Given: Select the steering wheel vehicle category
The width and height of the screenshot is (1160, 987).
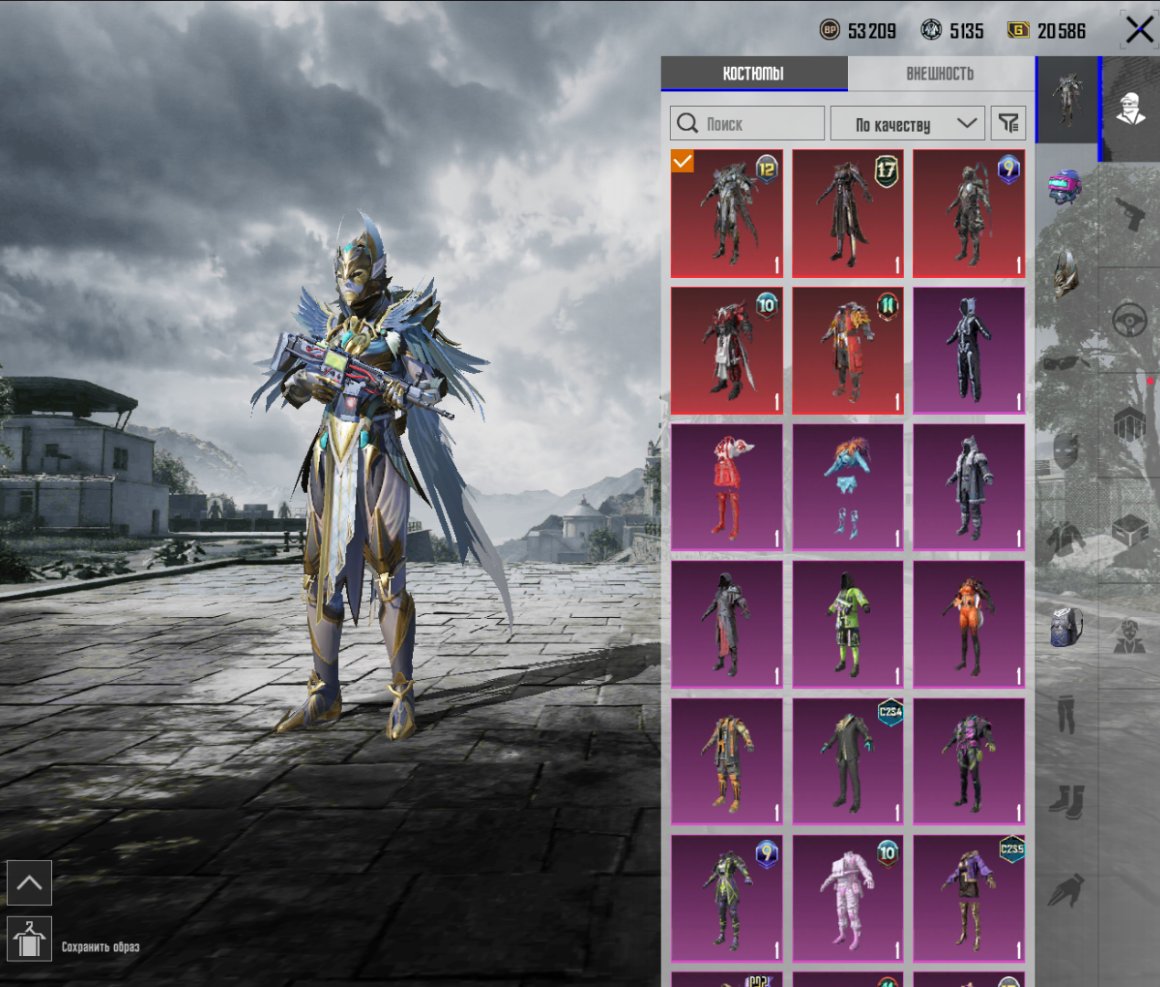Looking at the screenshot, I should tap(1130, 320).
